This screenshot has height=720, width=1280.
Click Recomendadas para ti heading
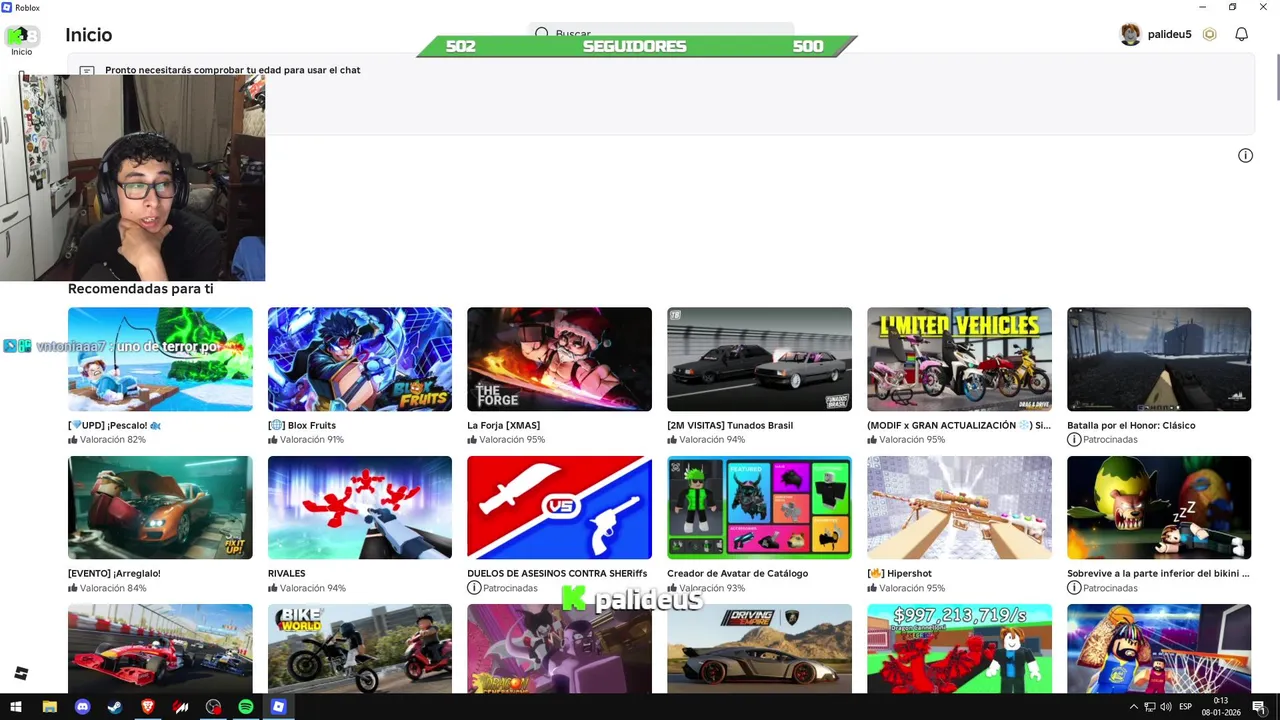pos(140,289)
